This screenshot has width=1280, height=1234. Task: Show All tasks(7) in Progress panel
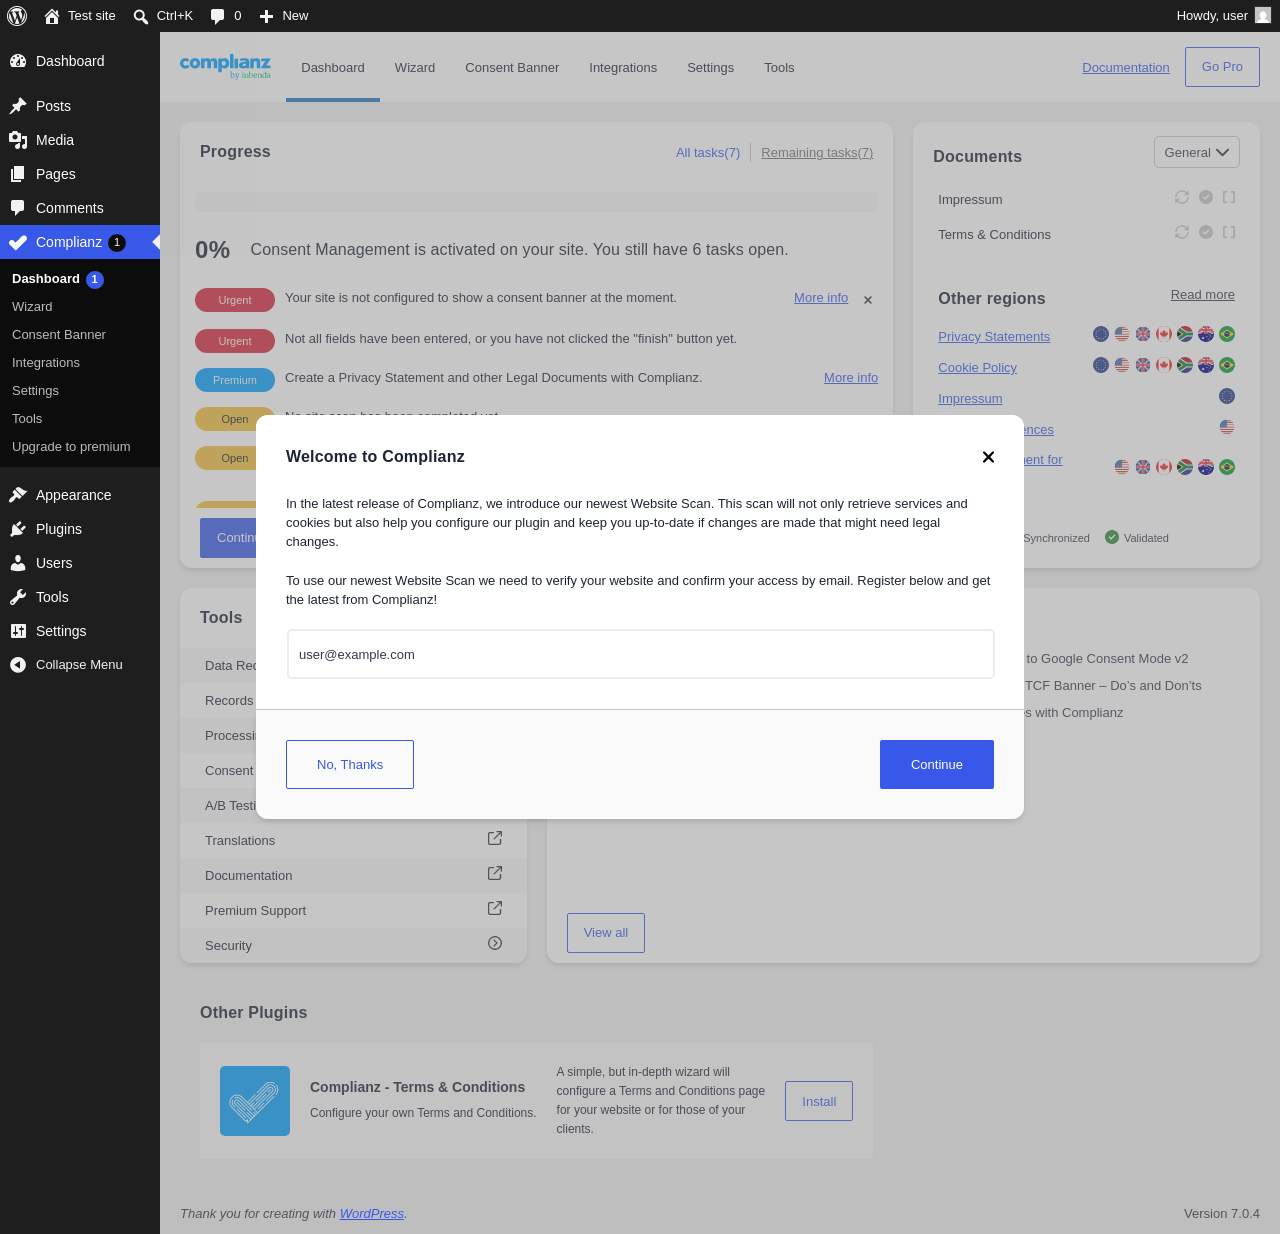coord(708,153)
